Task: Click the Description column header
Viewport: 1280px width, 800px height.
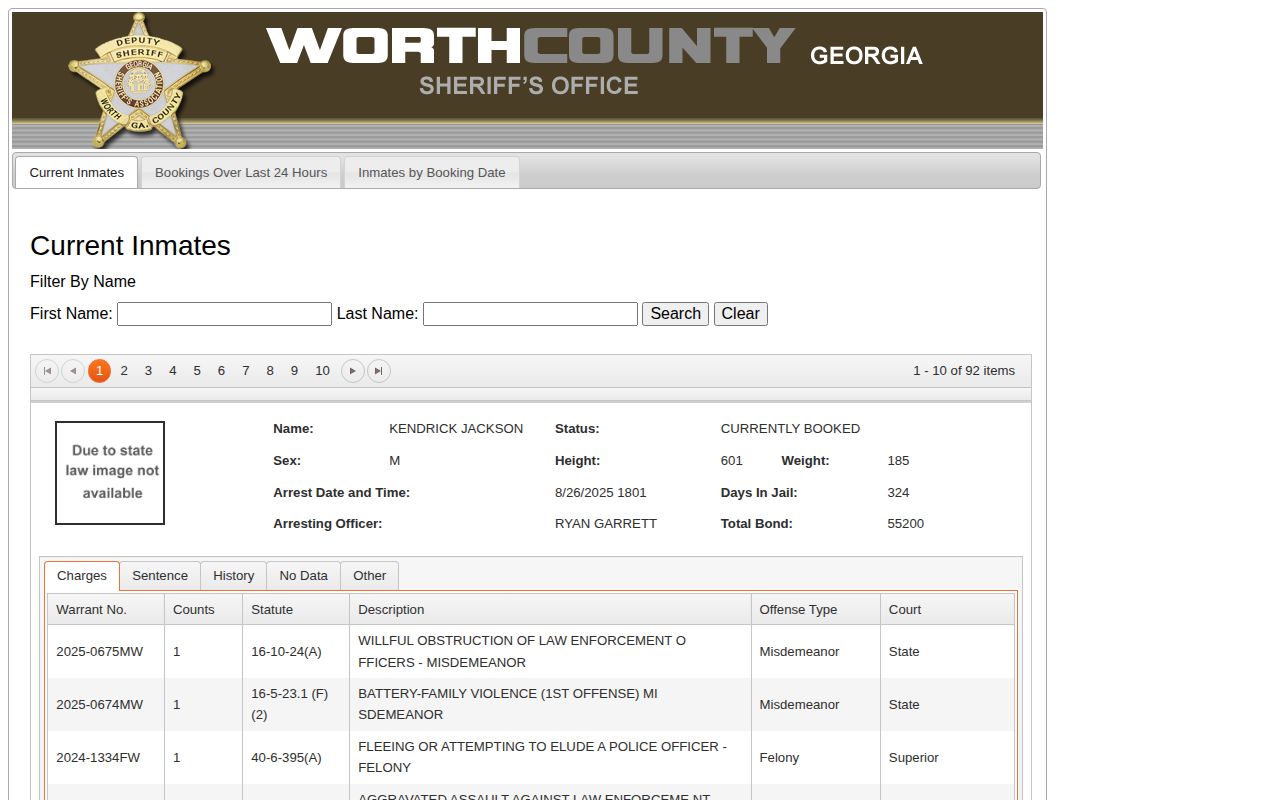Action: pyautogui.click(x=551, y=609)
